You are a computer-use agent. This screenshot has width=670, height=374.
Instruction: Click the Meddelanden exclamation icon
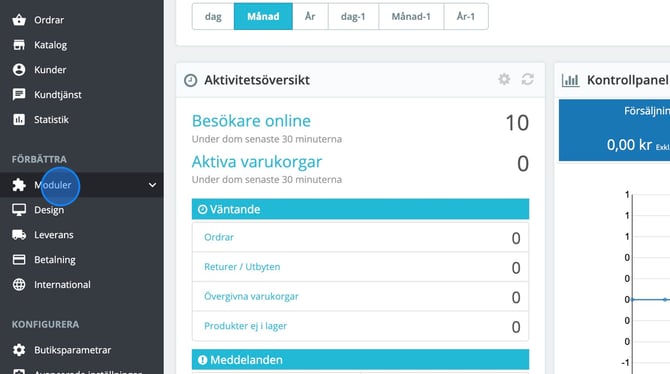pyautogui.click(x=203, y=360)
